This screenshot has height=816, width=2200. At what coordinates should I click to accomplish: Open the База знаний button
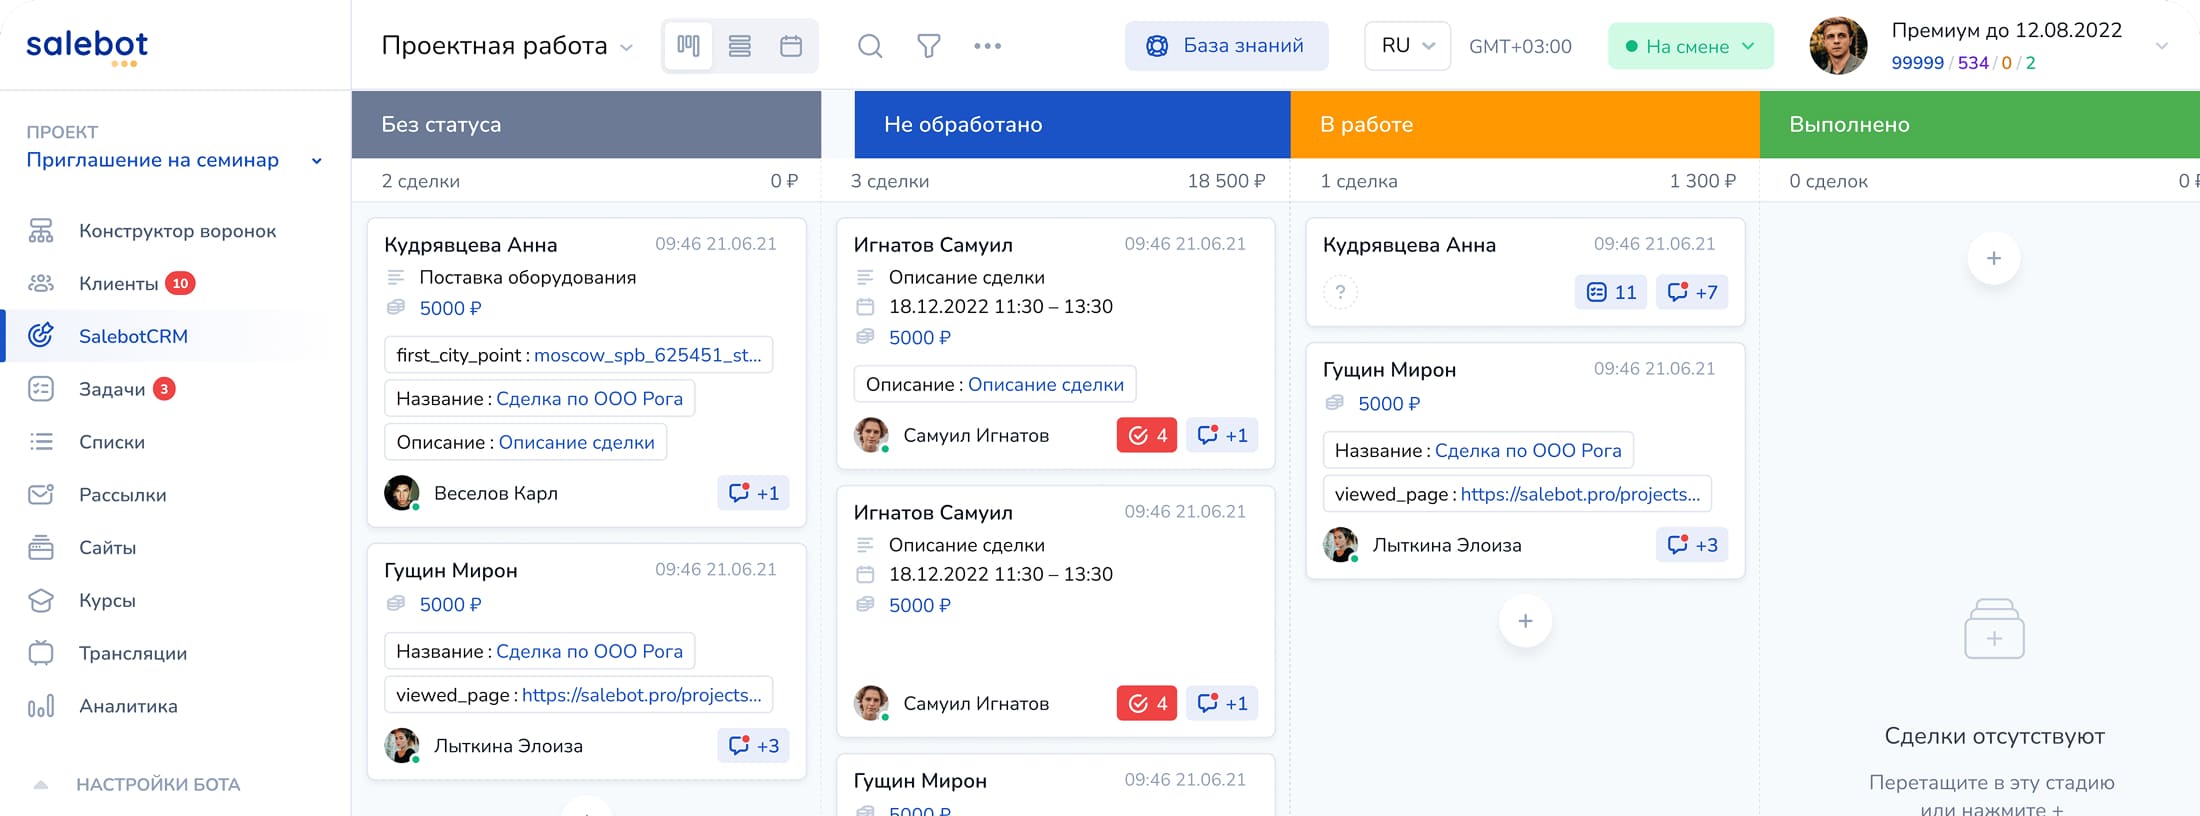pyautogui.click(x=1226, y=46)
